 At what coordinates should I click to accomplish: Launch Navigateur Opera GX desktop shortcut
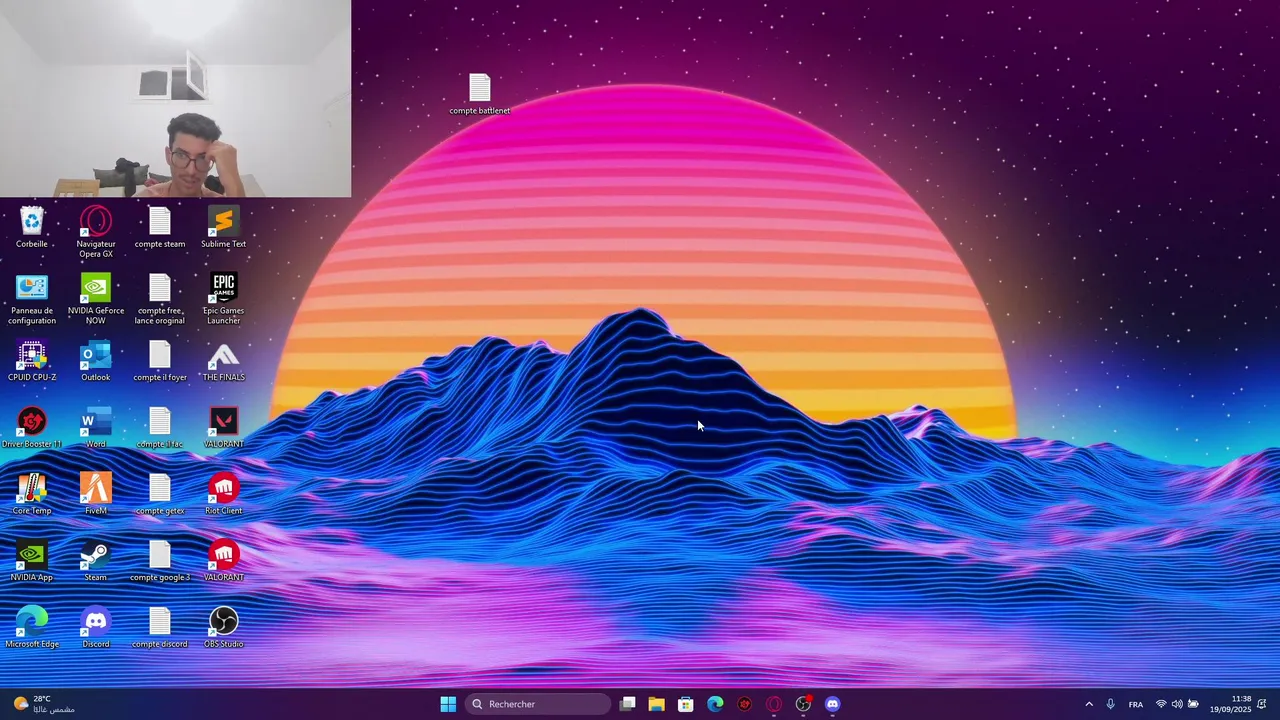coord(96,232)
